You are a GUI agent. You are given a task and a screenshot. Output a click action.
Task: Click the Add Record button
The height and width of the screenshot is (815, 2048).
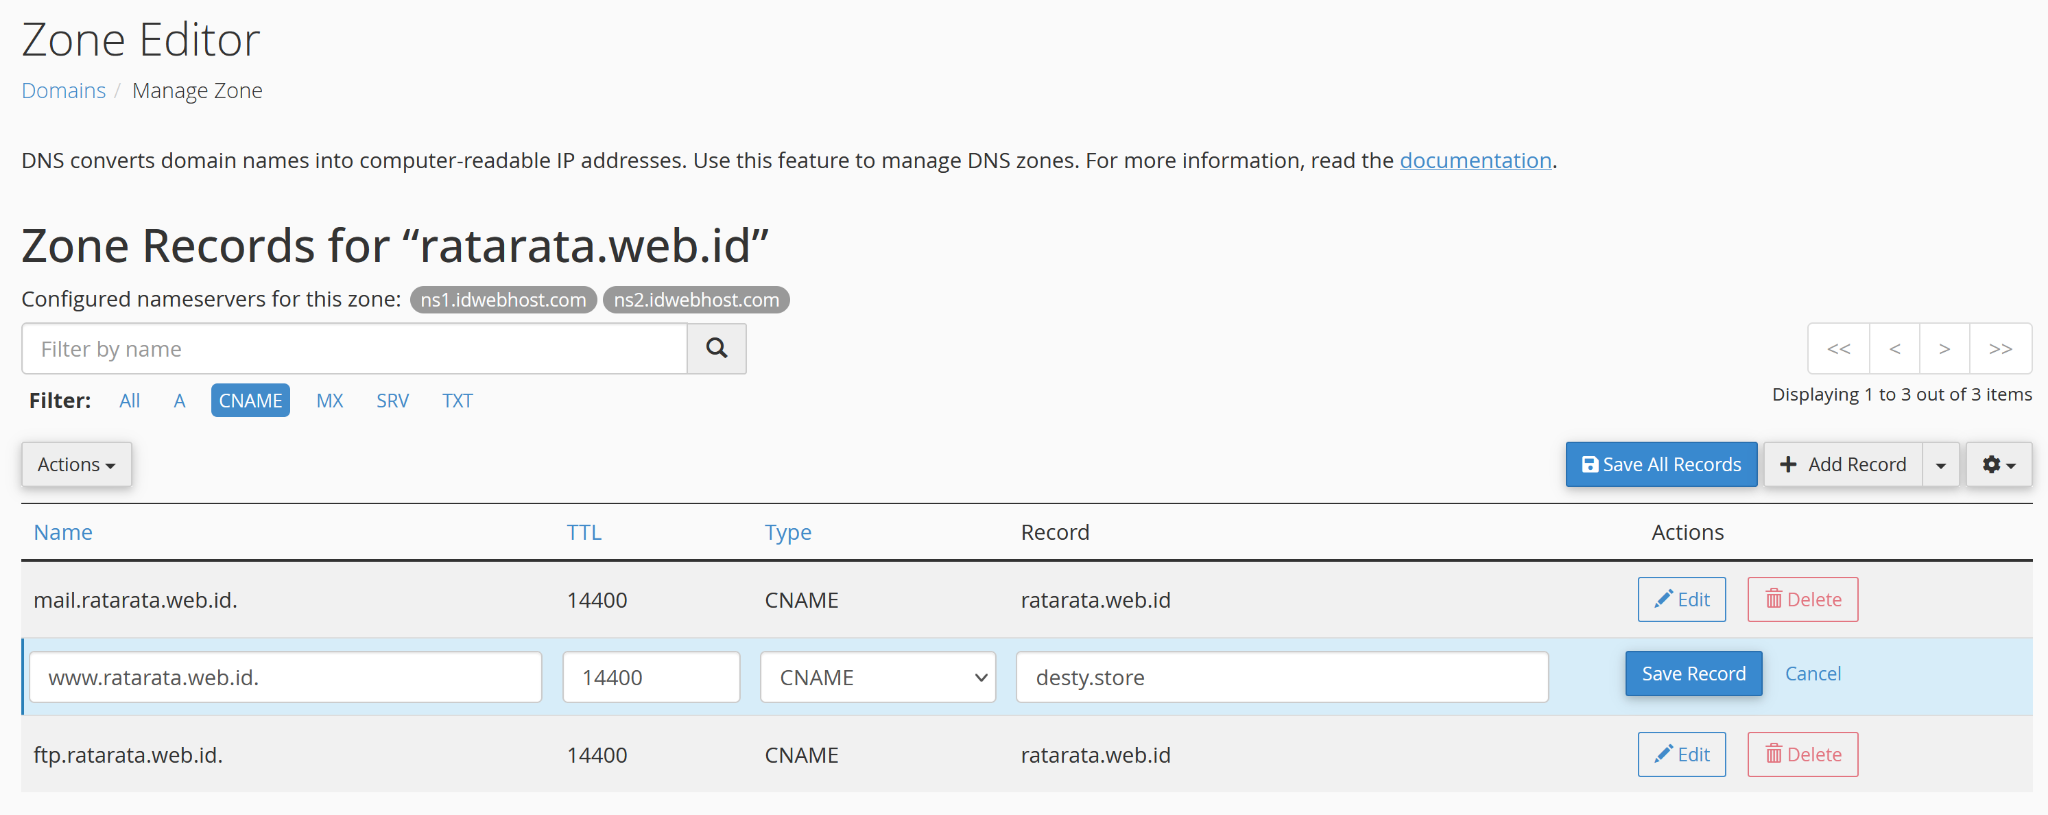tap(1843, 465)
